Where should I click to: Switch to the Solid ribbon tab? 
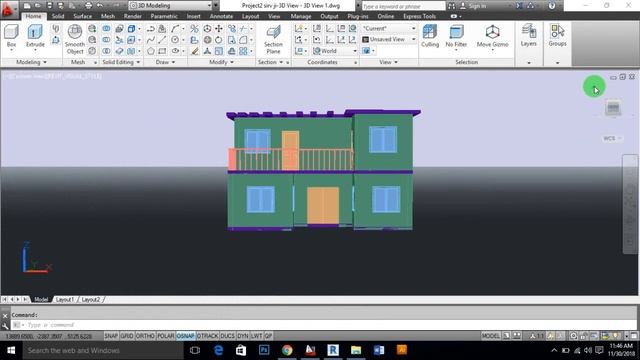click(x=58, y=16)
